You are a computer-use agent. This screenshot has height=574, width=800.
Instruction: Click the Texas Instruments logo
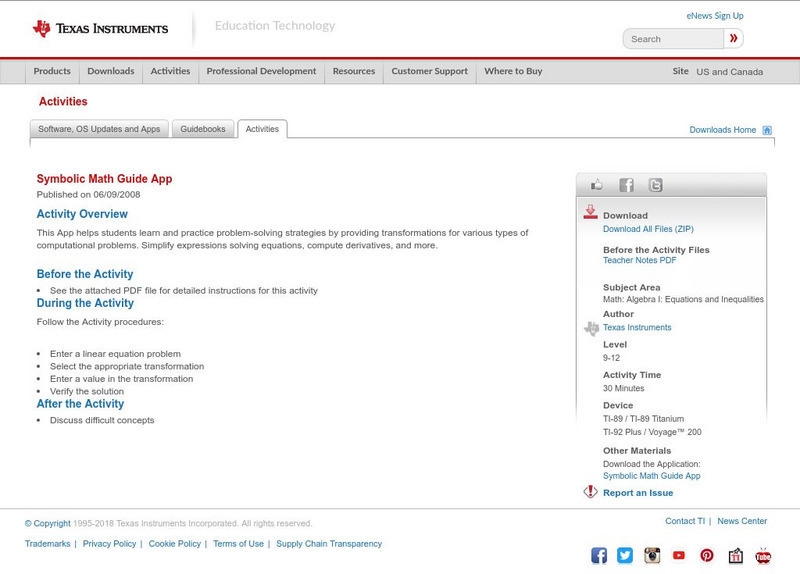(x=100, y=29)
